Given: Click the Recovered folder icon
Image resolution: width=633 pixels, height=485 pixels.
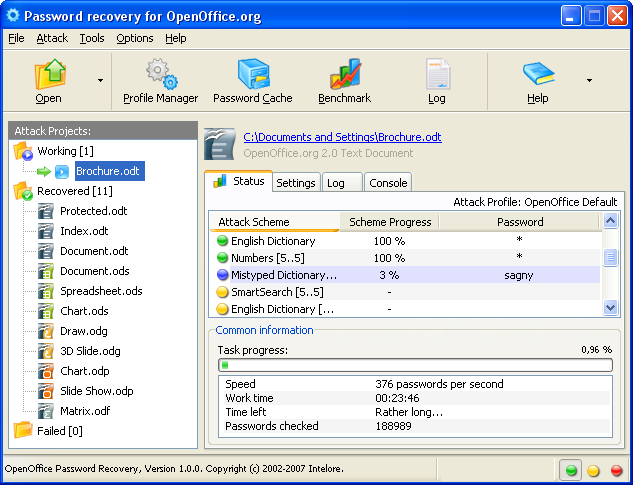Looking at the screenshot, I should click(x=23, y=191).
